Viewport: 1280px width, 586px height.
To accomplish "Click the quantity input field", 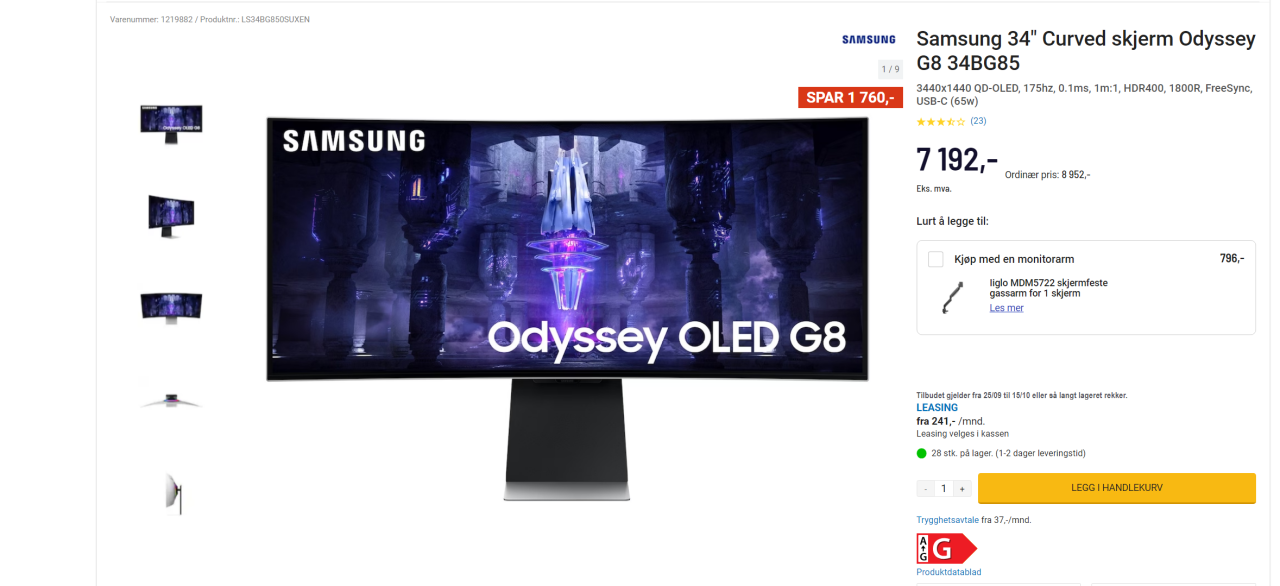I will (943, 488).
